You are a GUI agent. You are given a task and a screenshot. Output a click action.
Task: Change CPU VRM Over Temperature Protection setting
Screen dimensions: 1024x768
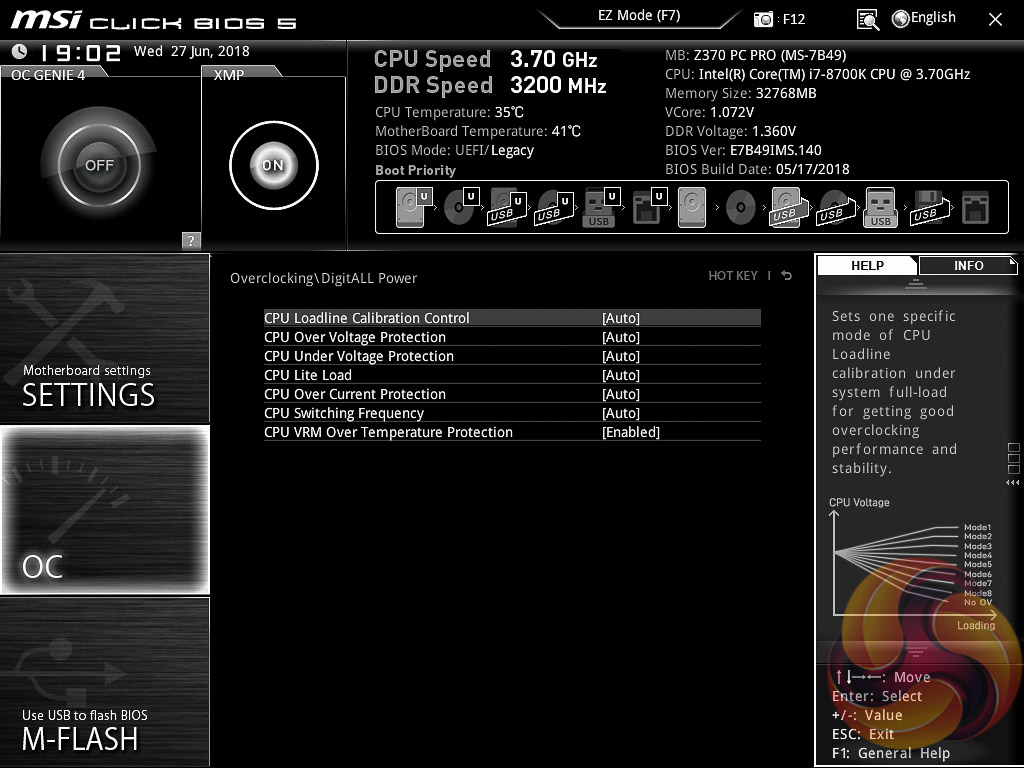tap(512, 432)
